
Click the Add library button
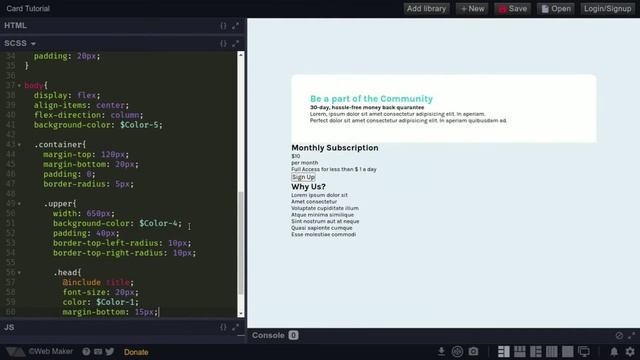pyautogui.click(x=426, y=9)
